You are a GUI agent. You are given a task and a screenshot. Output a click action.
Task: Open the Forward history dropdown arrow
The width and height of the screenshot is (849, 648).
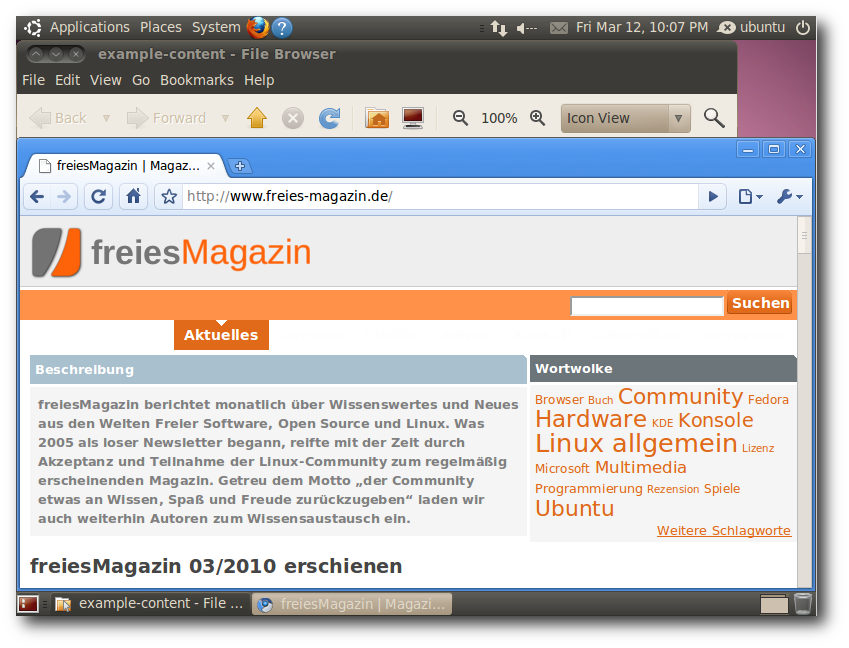226,118
